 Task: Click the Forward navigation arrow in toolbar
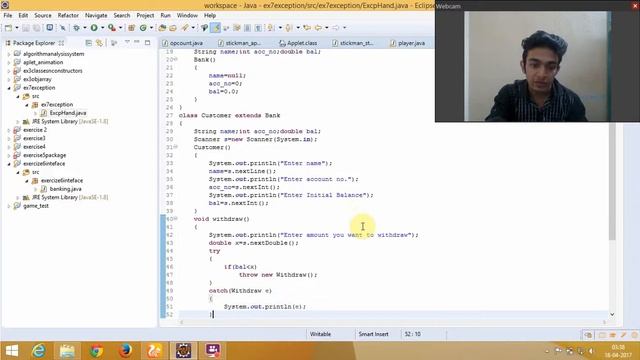tap(335, 28)
